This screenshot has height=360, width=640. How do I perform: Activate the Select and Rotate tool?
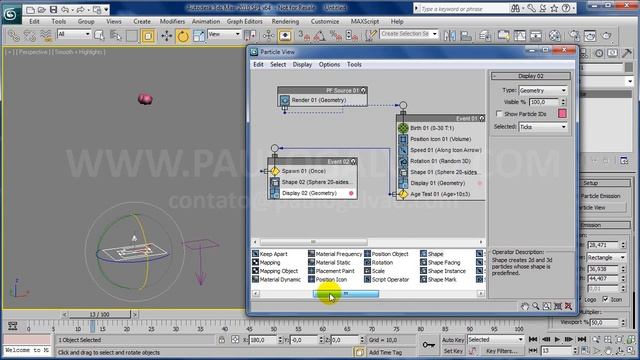183,36
